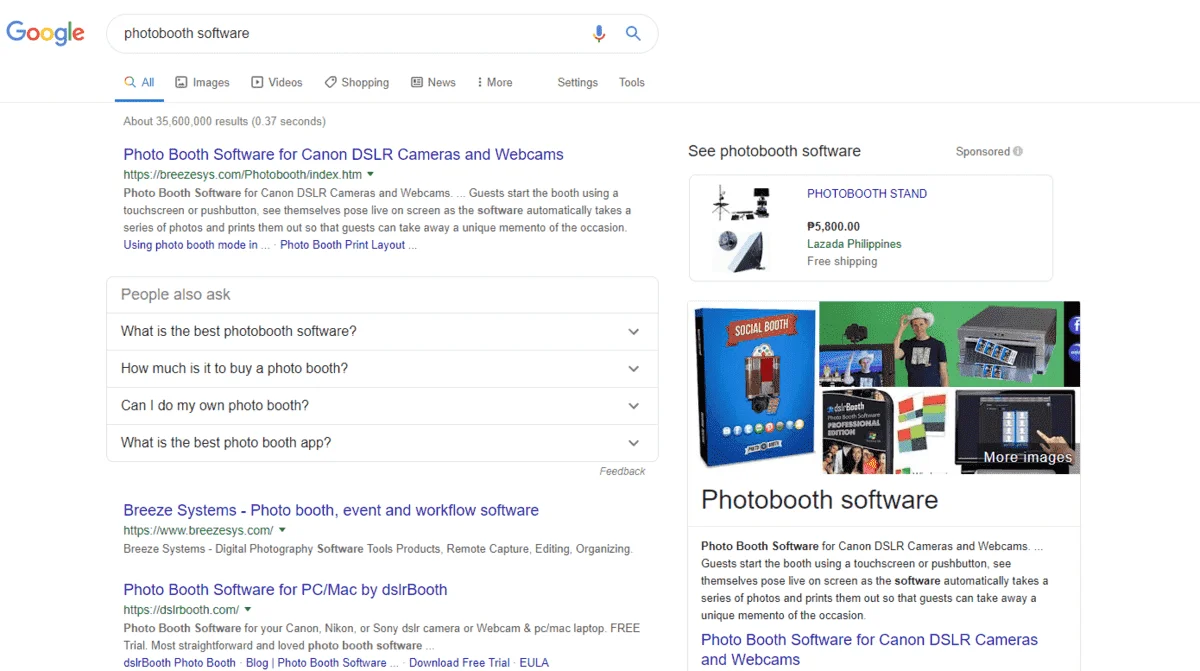Viewport: 1200px width, 671px height.
Task: Open 'Photo Booth Print Layout ...' sitelink
Action: coord(348,245)
